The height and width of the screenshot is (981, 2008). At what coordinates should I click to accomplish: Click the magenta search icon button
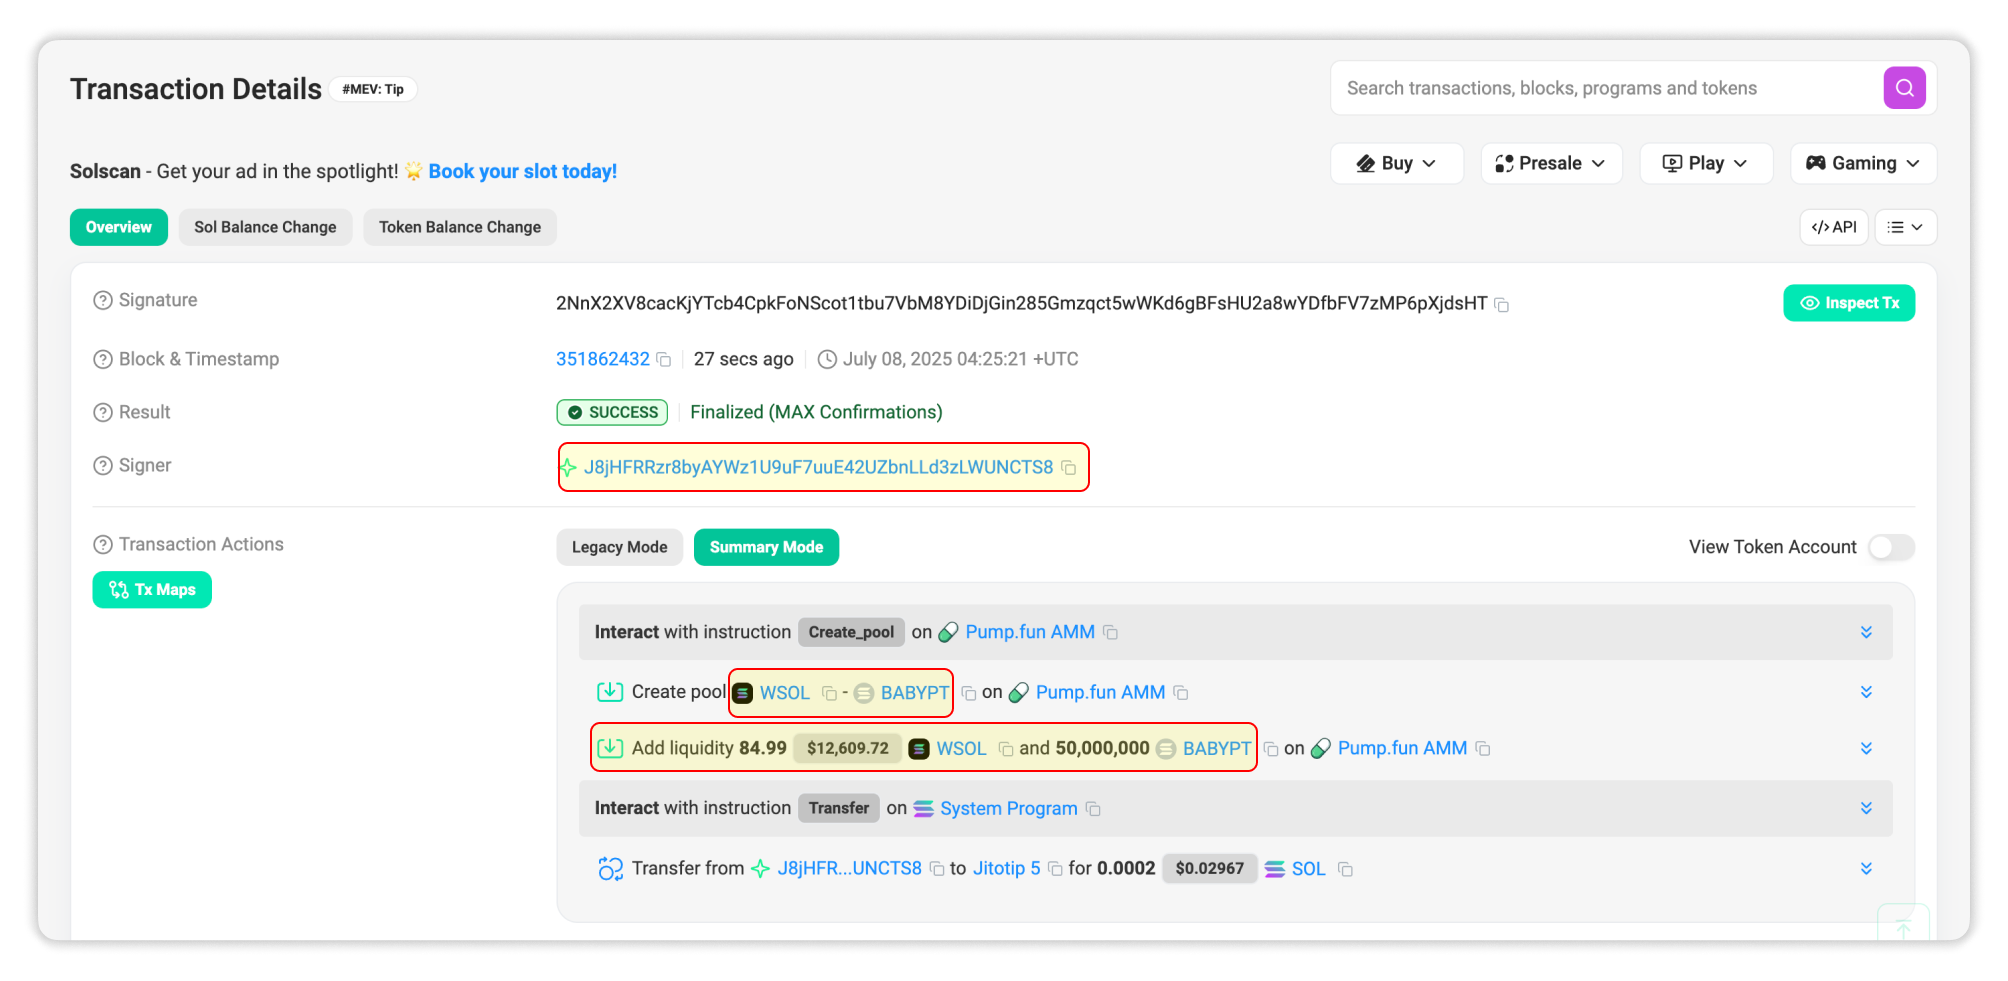tap(1904, 88)
